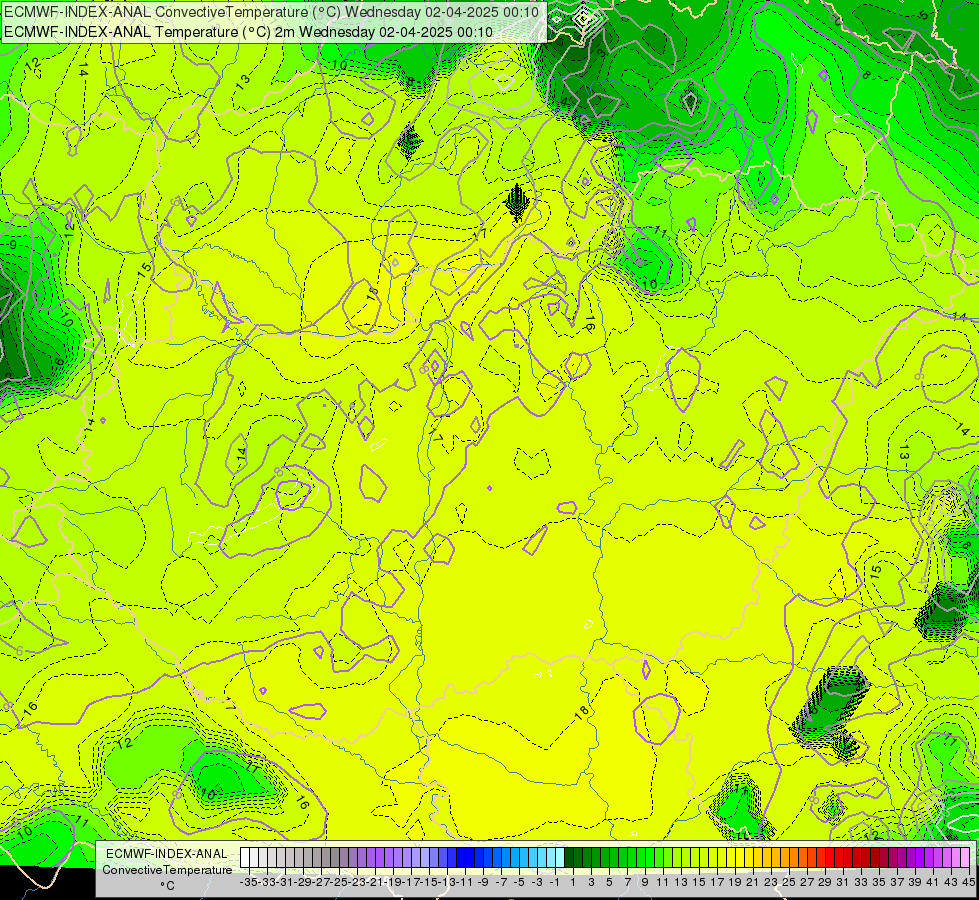Click the 9 value on the color scale

(x=645, y=882)
